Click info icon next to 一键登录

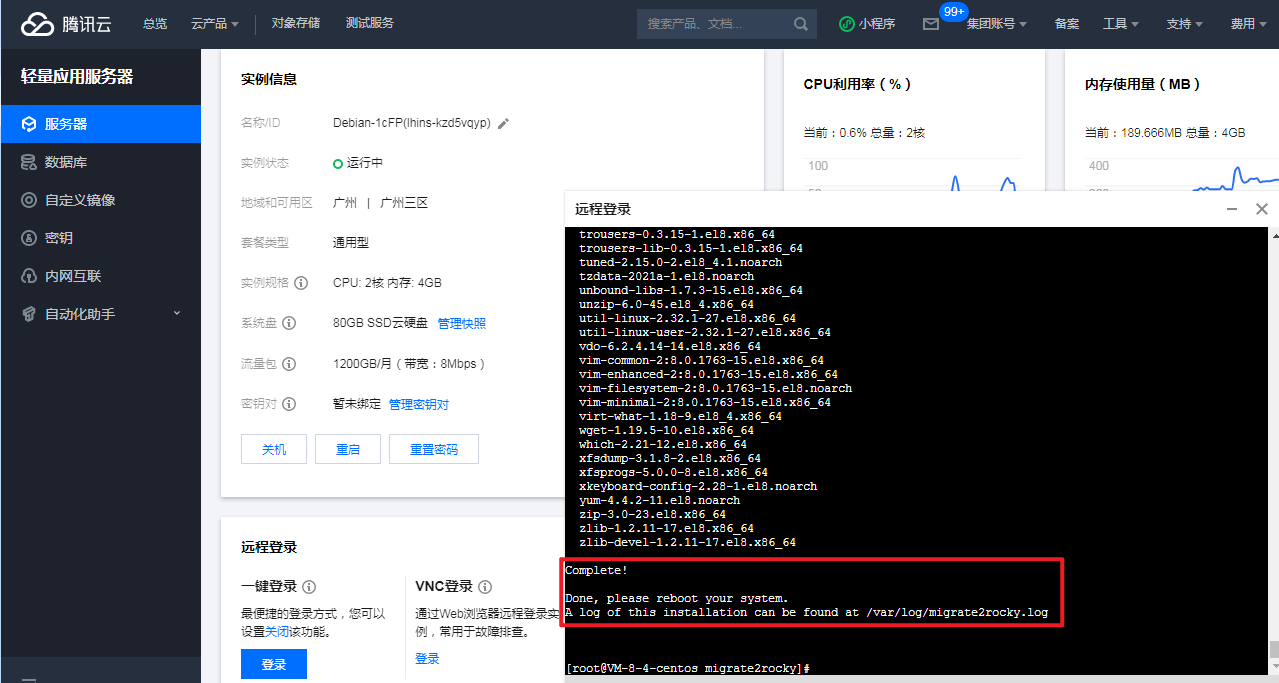309,587
